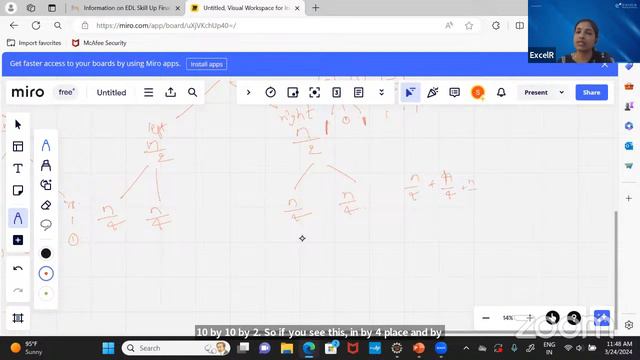The image size is (640, 360).
Task: Start presentation with Present button
Action: (536, 93)
